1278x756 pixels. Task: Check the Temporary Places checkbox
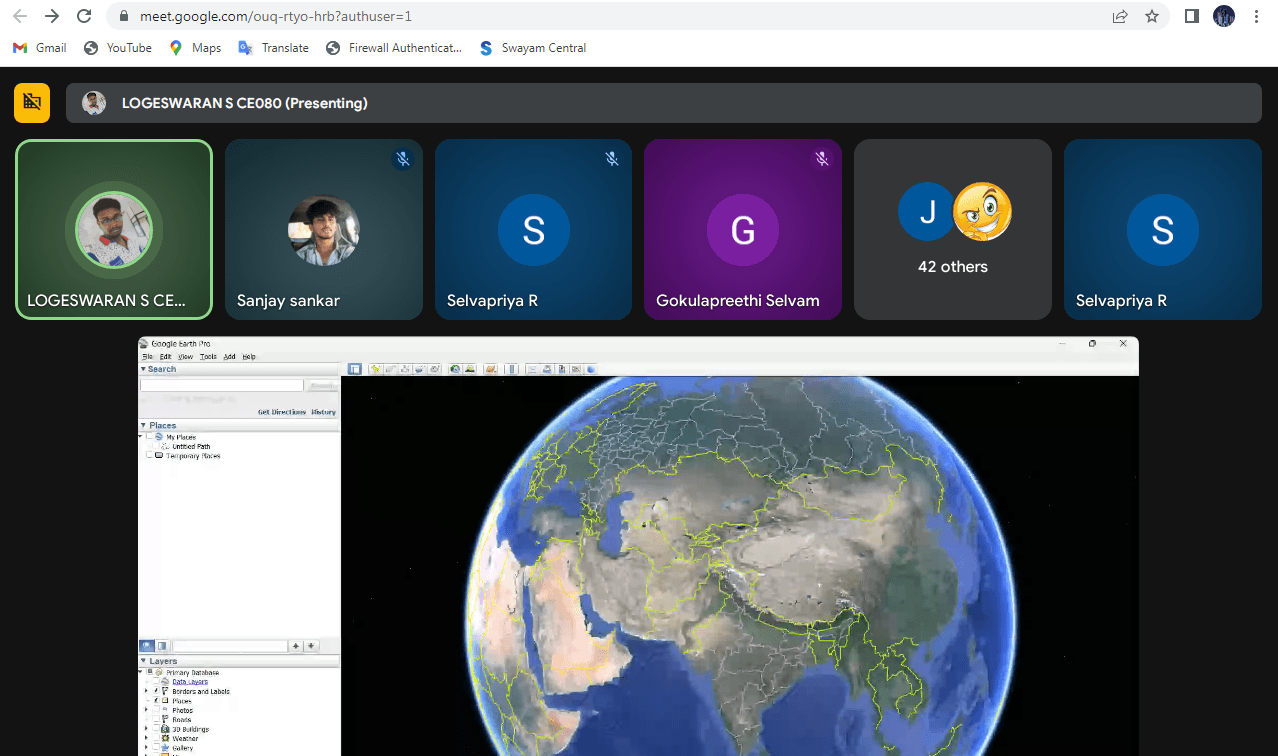[150, 456]
